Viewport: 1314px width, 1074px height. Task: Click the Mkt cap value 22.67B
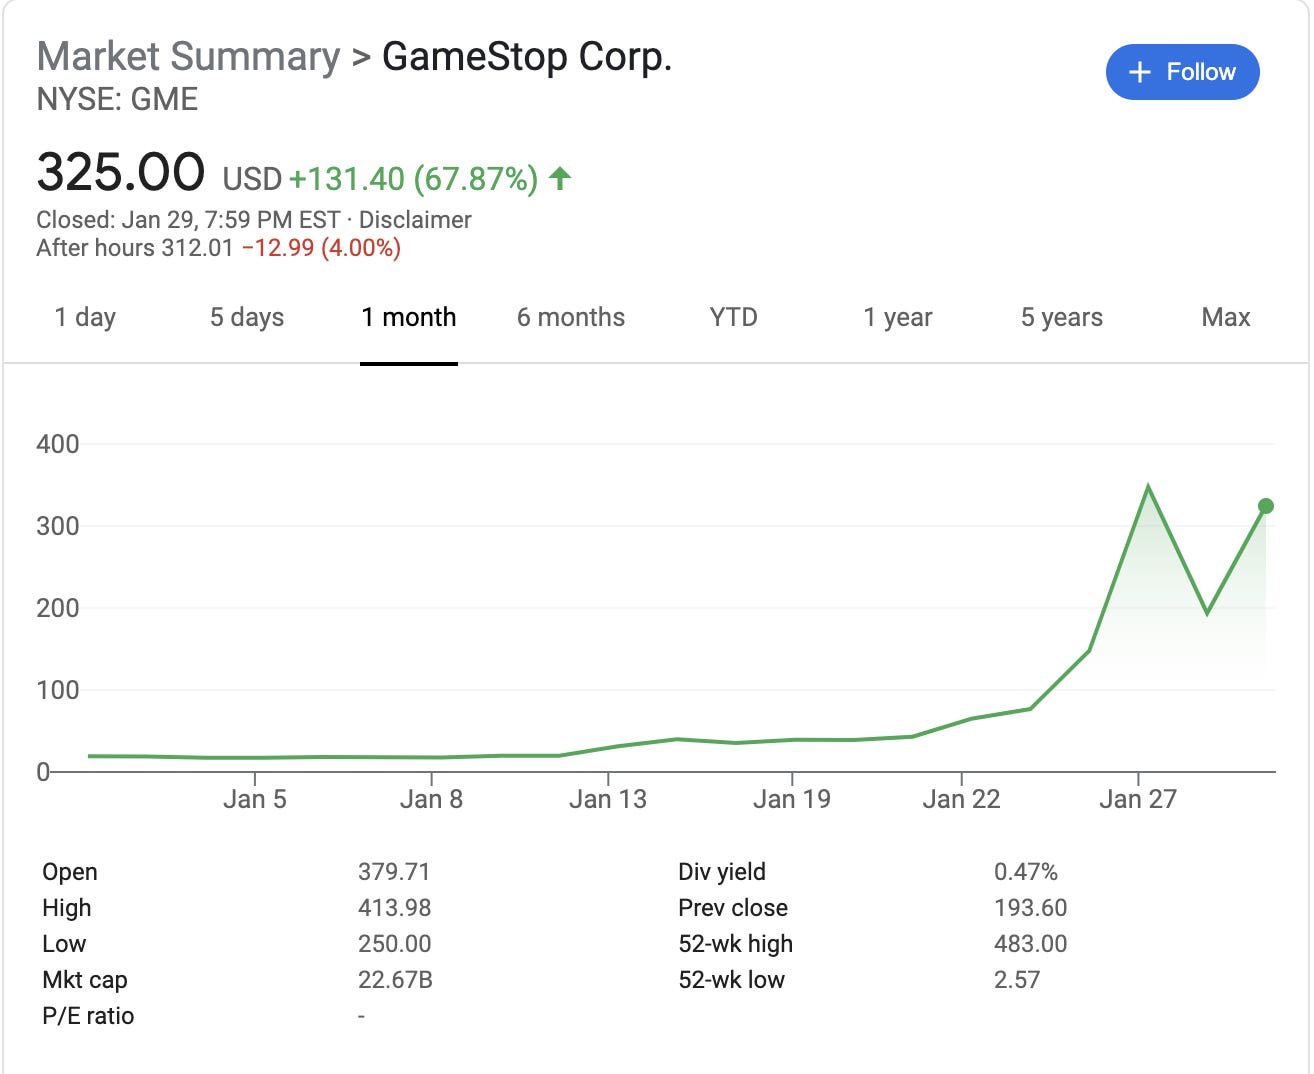(x=395, y=980)
